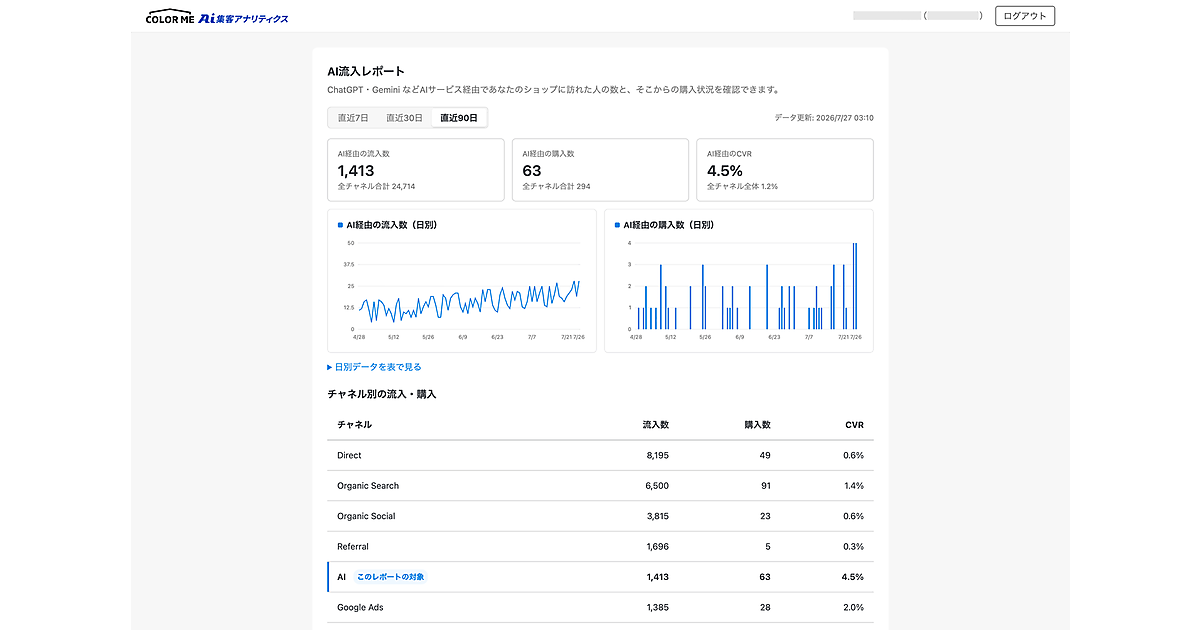Click the 91 purchases value for Organic Search
This screenshot has height=630, width=1200.
coord(765,486)
